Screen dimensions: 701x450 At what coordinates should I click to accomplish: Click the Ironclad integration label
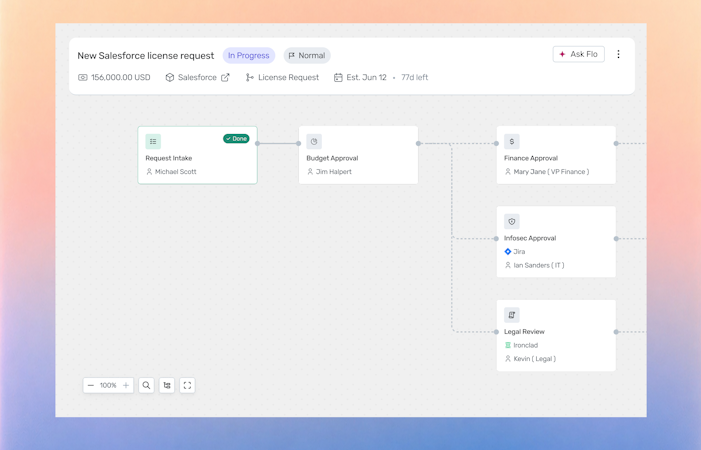525,345
